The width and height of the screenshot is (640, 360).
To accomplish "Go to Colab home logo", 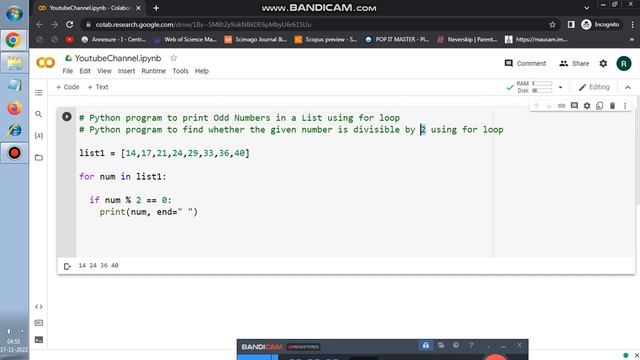I will pyautogui.click(x=45, y=63).
